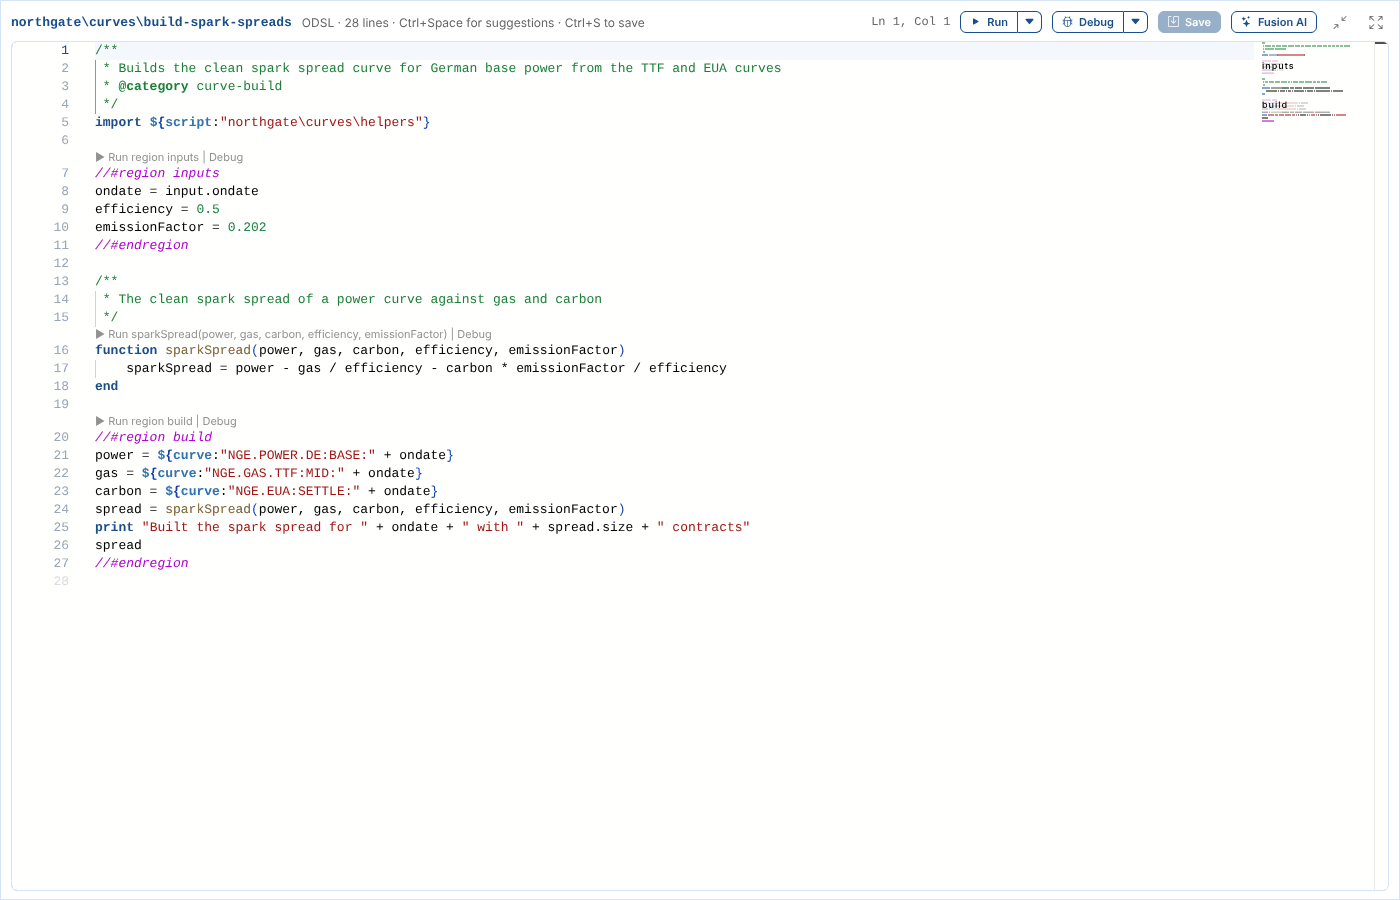Collapse the editor with the inward arrows icon
1400x900 pixels.
pyautogui.click(x=1340, y=22)
